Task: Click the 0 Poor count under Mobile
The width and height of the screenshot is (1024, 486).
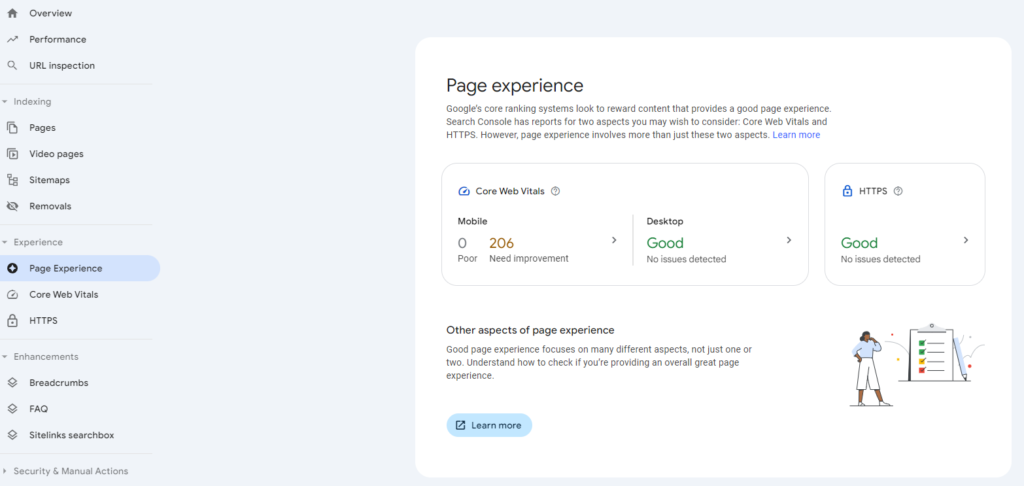Action: point(462,243)
